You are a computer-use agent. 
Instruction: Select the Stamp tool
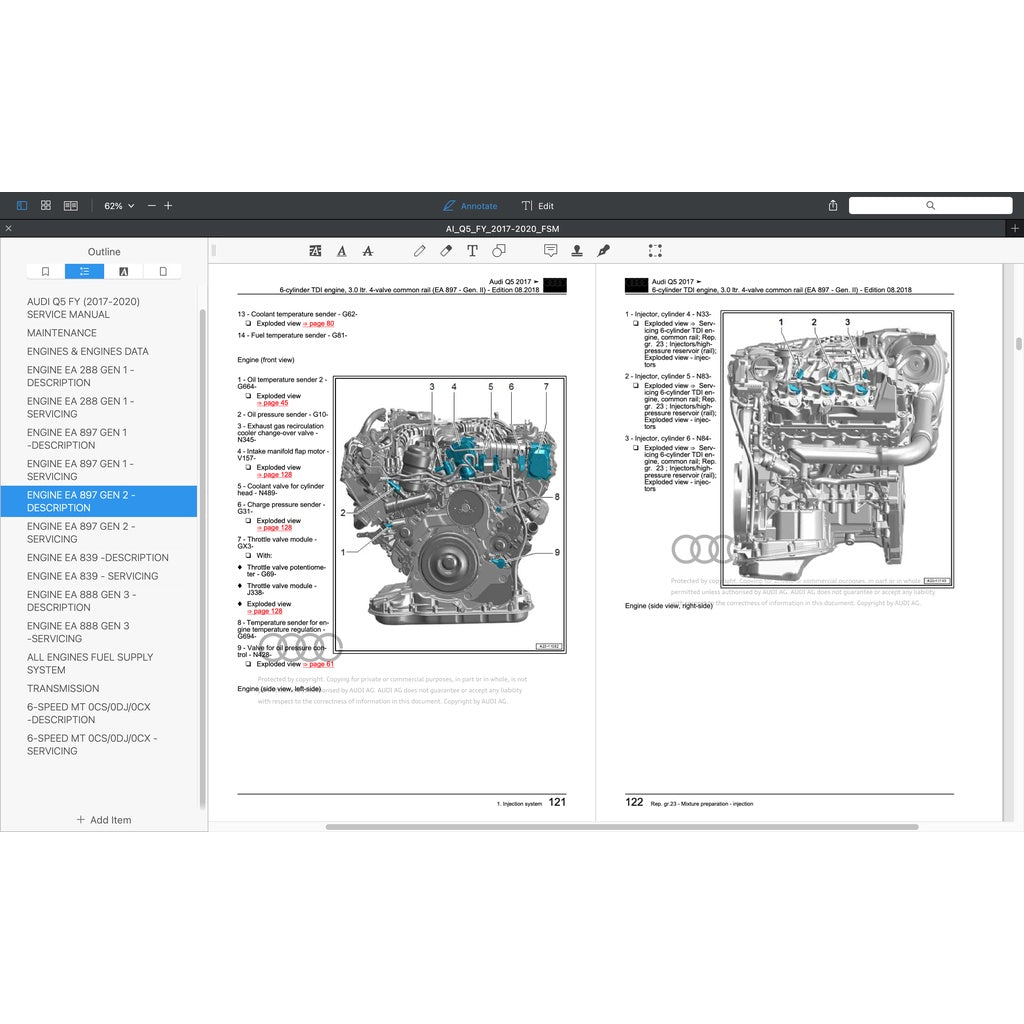coord(576,250)
